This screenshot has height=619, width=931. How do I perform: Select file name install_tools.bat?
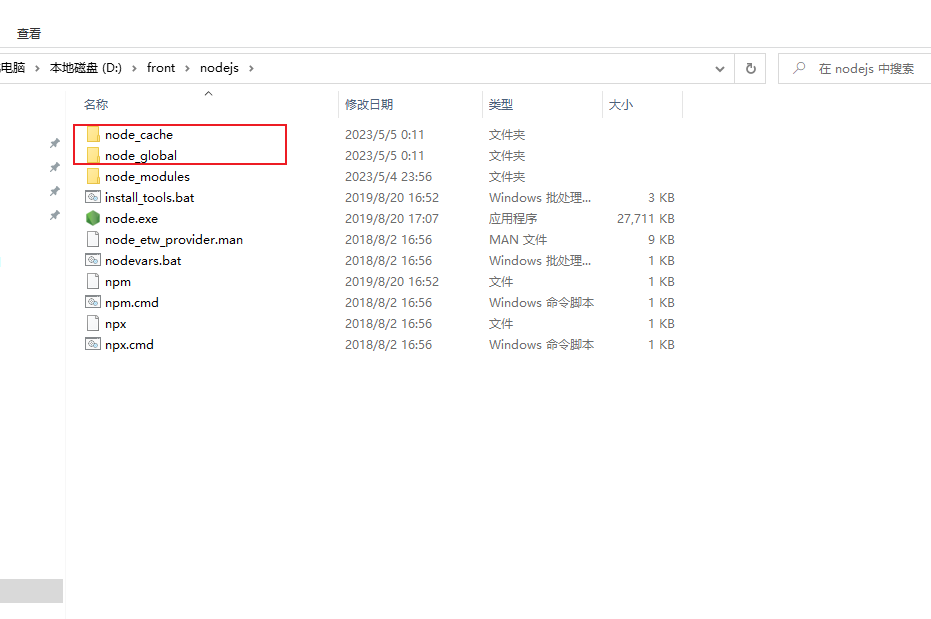pyautogui.click(x=150, y=198)
